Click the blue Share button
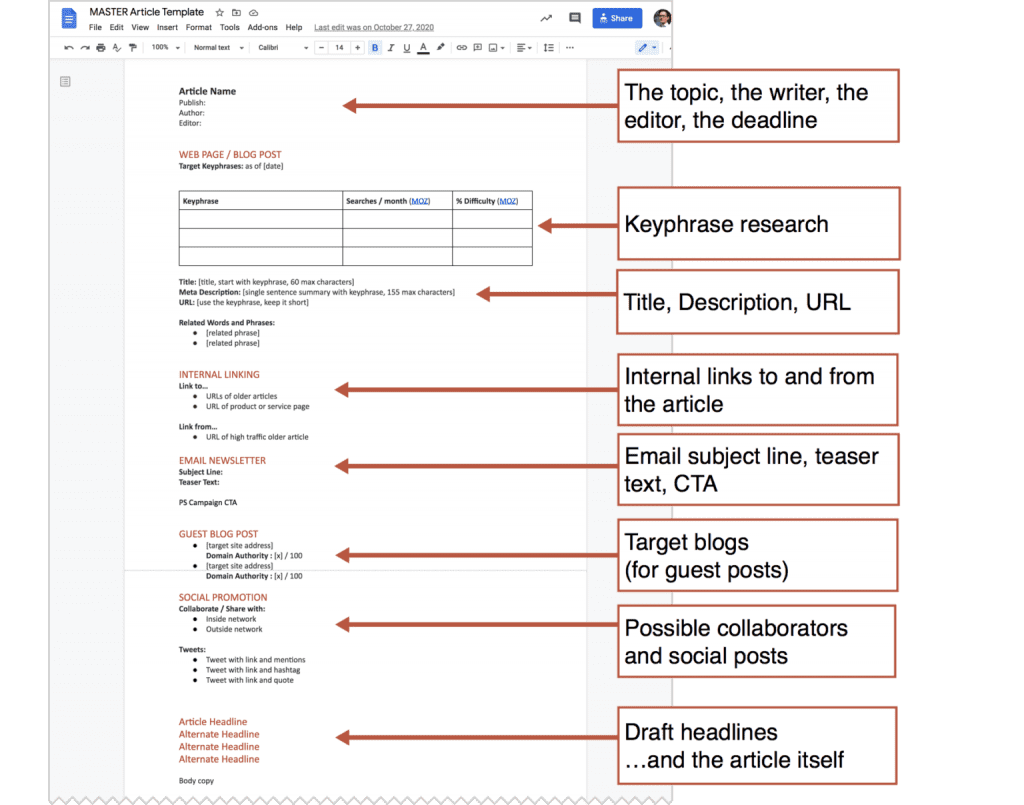This screenshot has height=805, width=1024. 616,18
